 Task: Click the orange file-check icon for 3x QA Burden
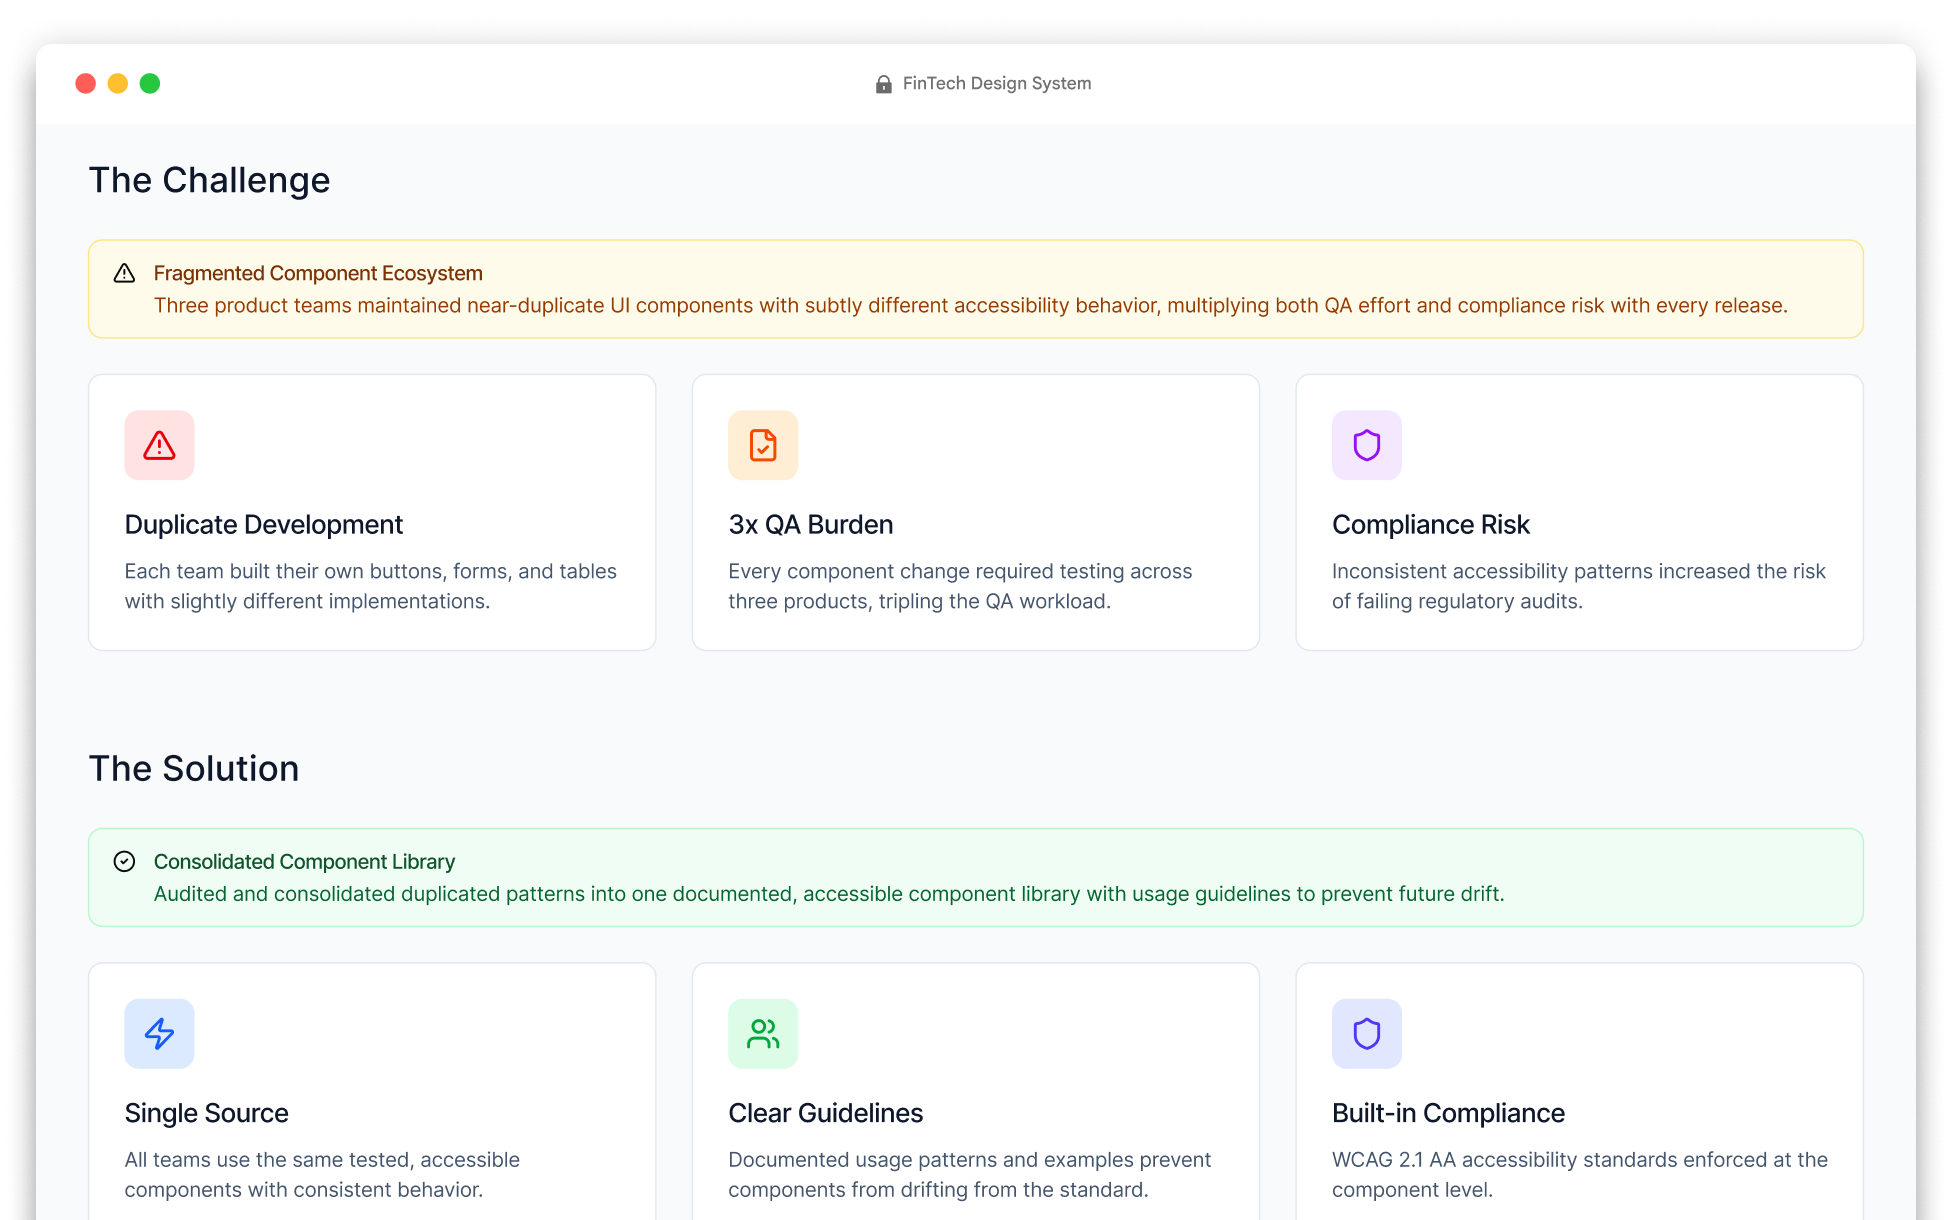763,445
